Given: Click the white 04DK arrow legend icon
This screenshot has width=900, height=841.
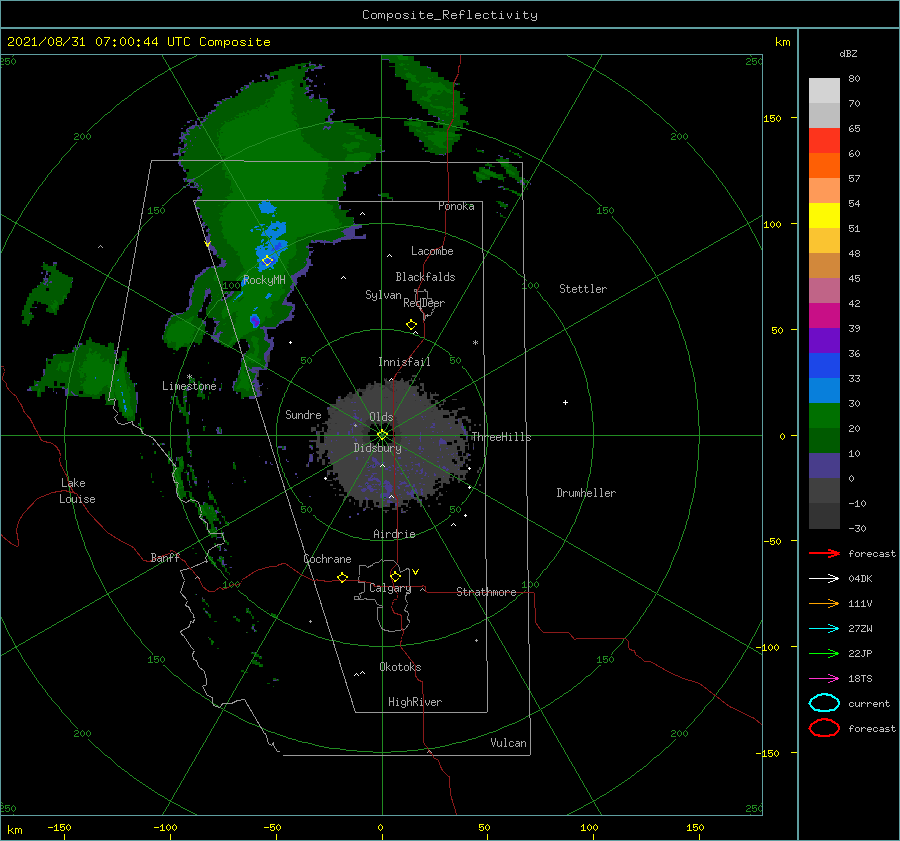Looking at the screenshot, I should [824, 579].
